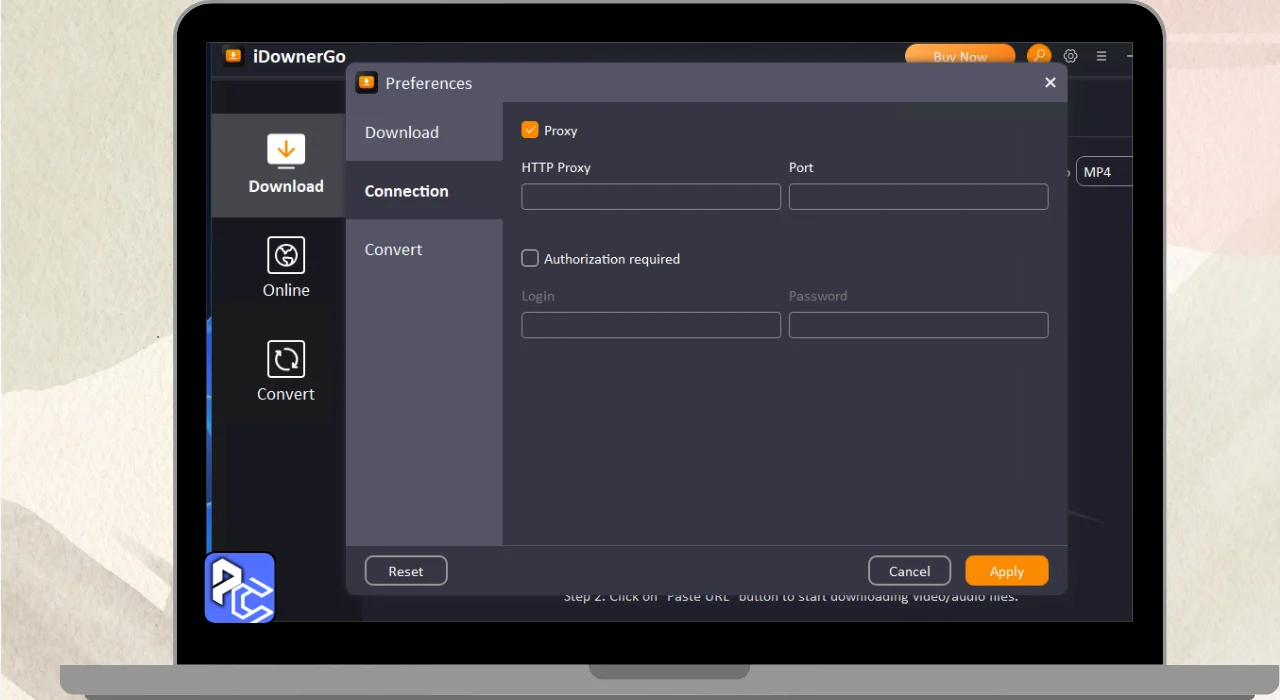1280x700 pixels.
Task: Click the blue PC logo icon
Action: point(240,588)
